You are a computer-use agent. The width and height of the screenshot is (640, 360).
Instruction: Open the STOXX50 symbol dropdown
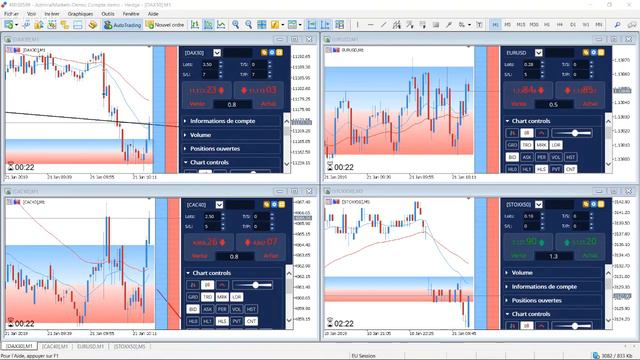pos(538,204)
